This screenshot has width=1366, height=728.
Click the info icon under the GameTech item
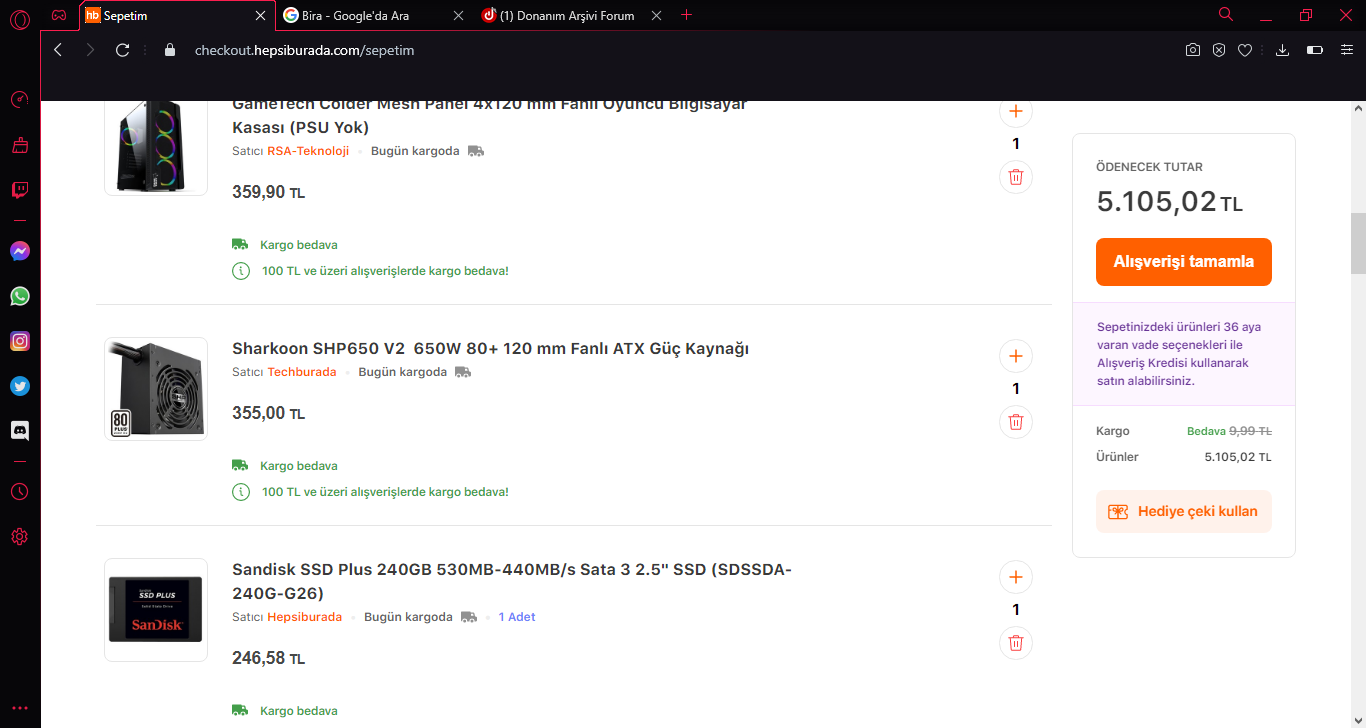click(x=241, y=271)
